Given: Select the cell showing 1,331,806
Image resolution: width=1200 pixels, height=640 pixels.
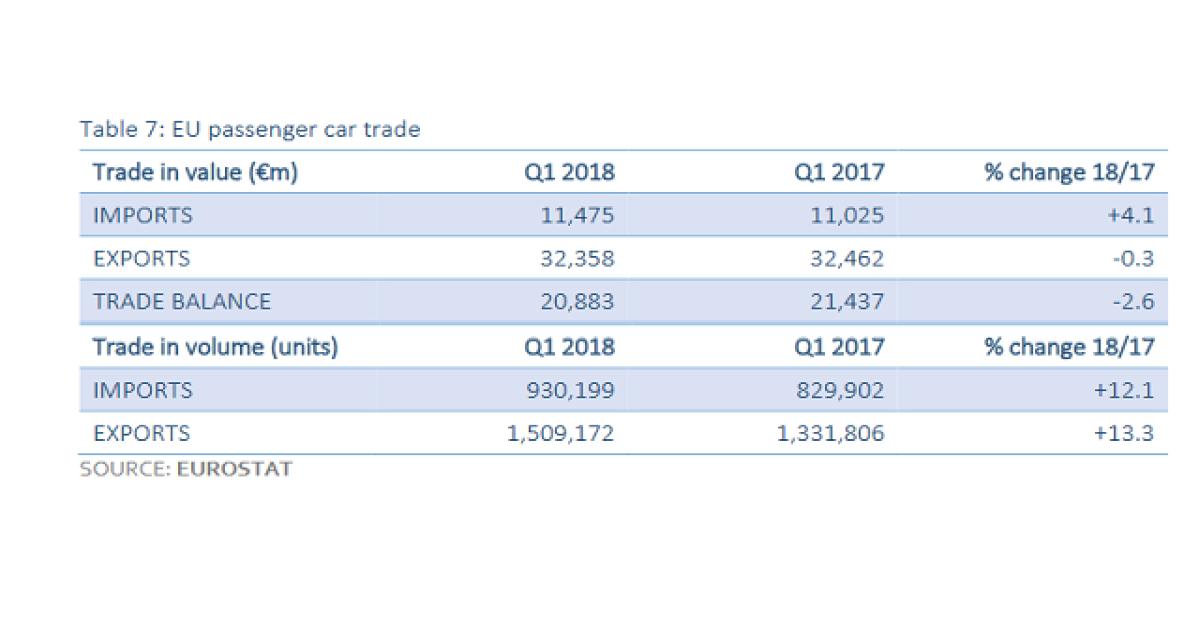Looking at the screenshot, I should click(830, 434).
